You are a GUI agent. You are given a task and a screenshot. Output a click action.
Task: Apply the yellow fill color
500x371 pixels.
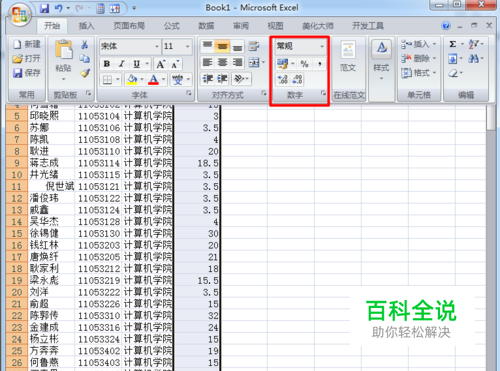pyautogui.click(x=132, y=79)
